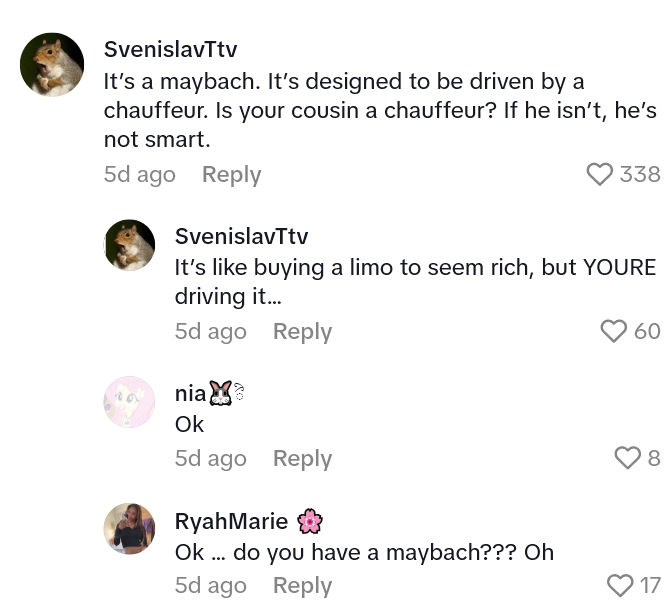Open nia's username link

click(190, 394)
